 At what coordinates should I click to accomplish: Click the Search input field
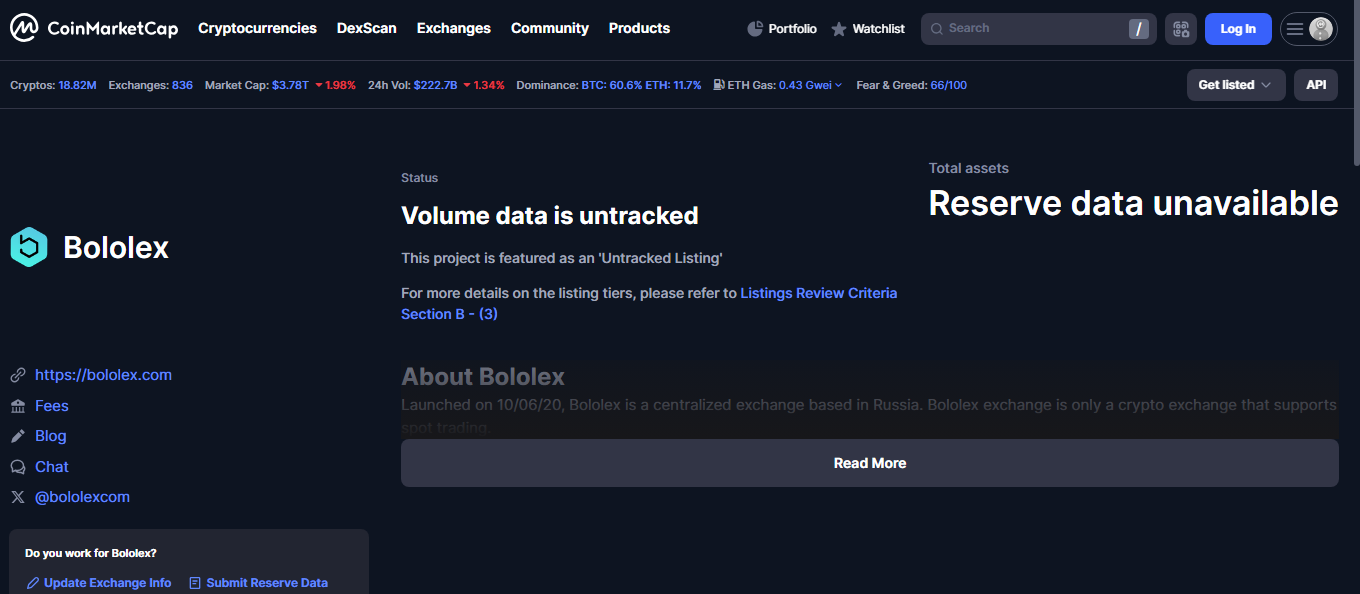1038,29
